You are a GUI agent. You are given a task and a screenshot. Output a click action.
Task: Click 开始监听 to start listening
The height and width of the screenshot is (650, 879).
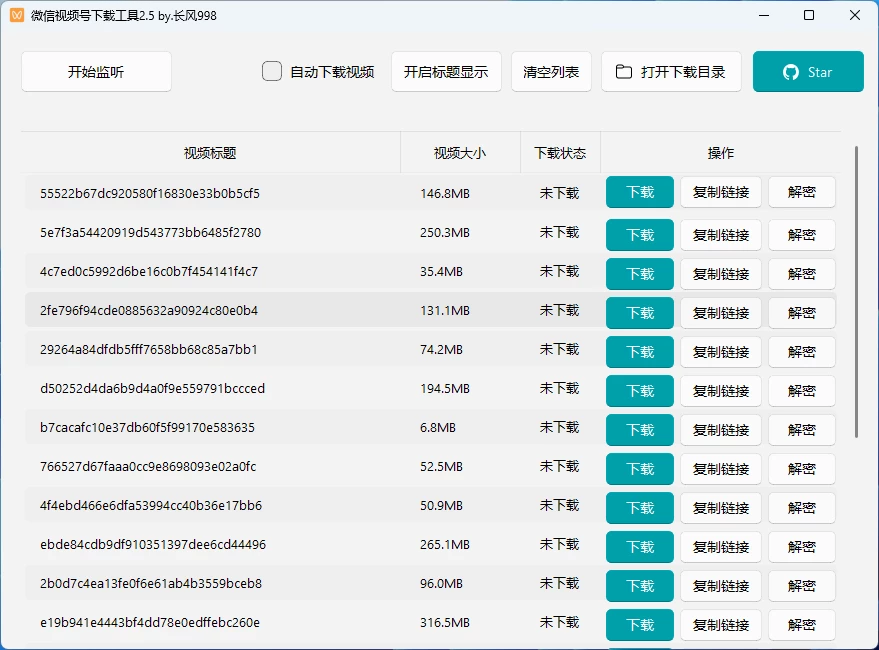[x=96, y=71]
